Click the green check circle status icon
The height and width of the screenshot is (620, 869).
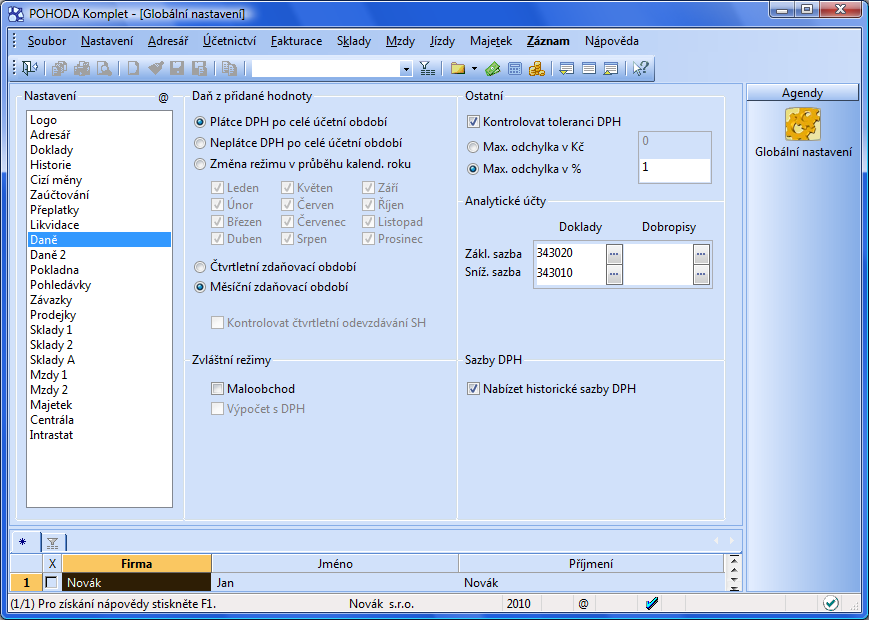pyautogui.click(x=830, y=603)
